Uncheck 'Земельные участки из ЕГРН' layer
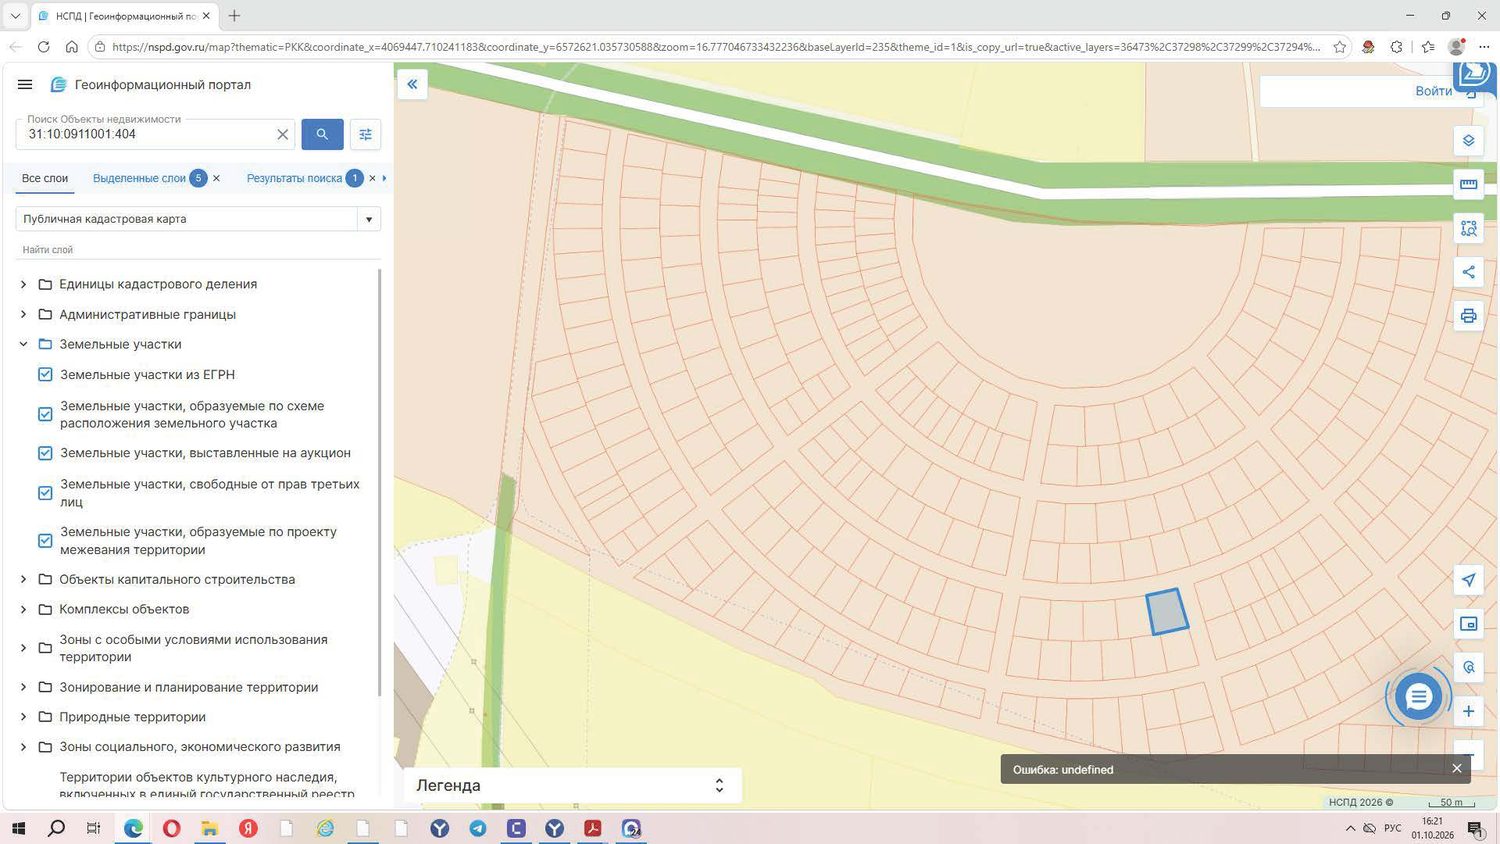This screenshot has width=1500, height=844. [x=45, y=375]
